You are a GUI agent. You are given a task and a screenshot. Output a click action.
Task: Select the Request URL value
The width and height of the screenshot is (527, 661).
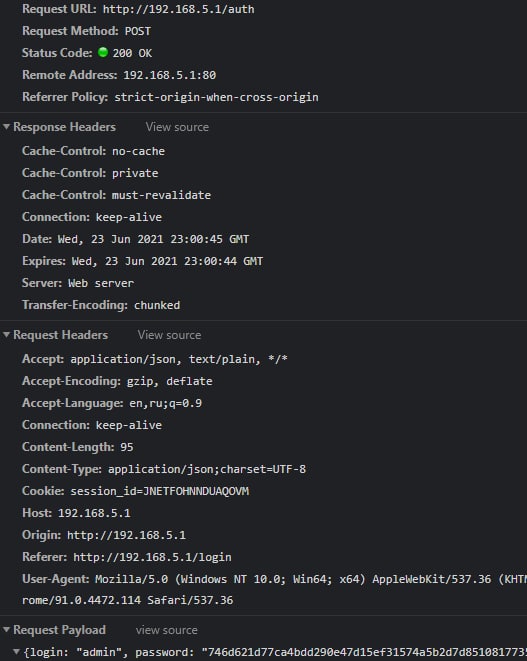179,9
